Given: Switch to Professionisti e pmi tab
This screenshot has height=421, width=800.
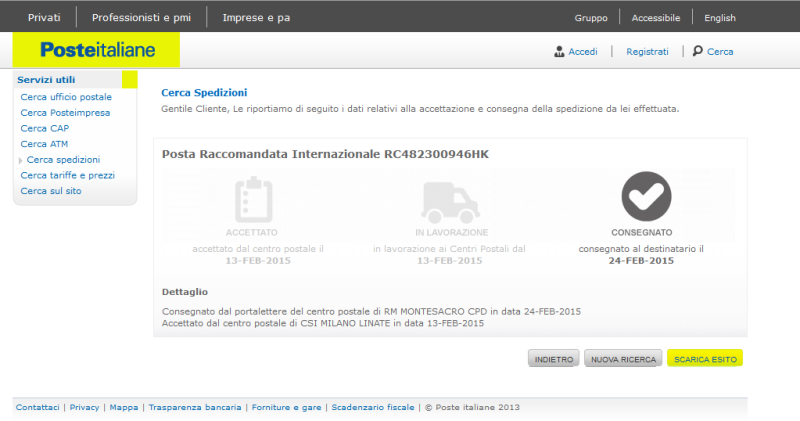Looking at the screenshot, I should [142, 18].
